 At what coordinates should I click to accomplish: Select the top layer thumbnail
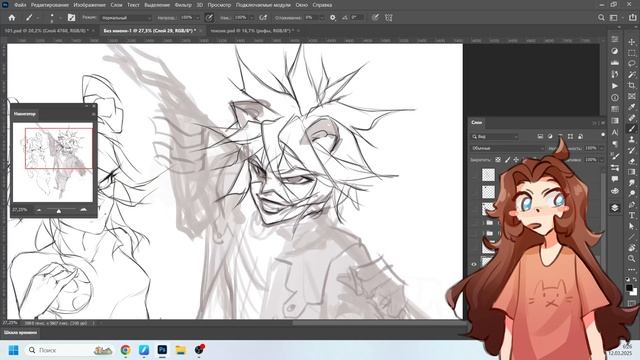coord(488,175)
